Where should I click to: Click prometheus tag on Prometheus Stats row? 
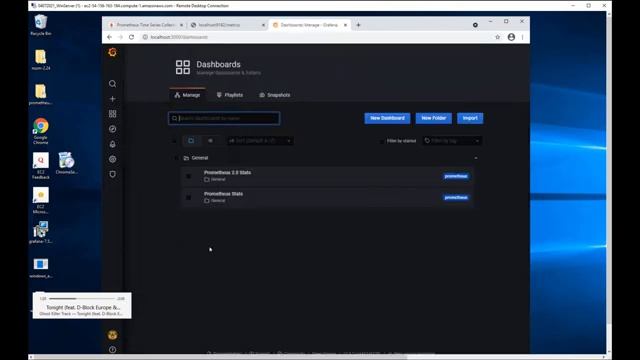coord(456,198)
